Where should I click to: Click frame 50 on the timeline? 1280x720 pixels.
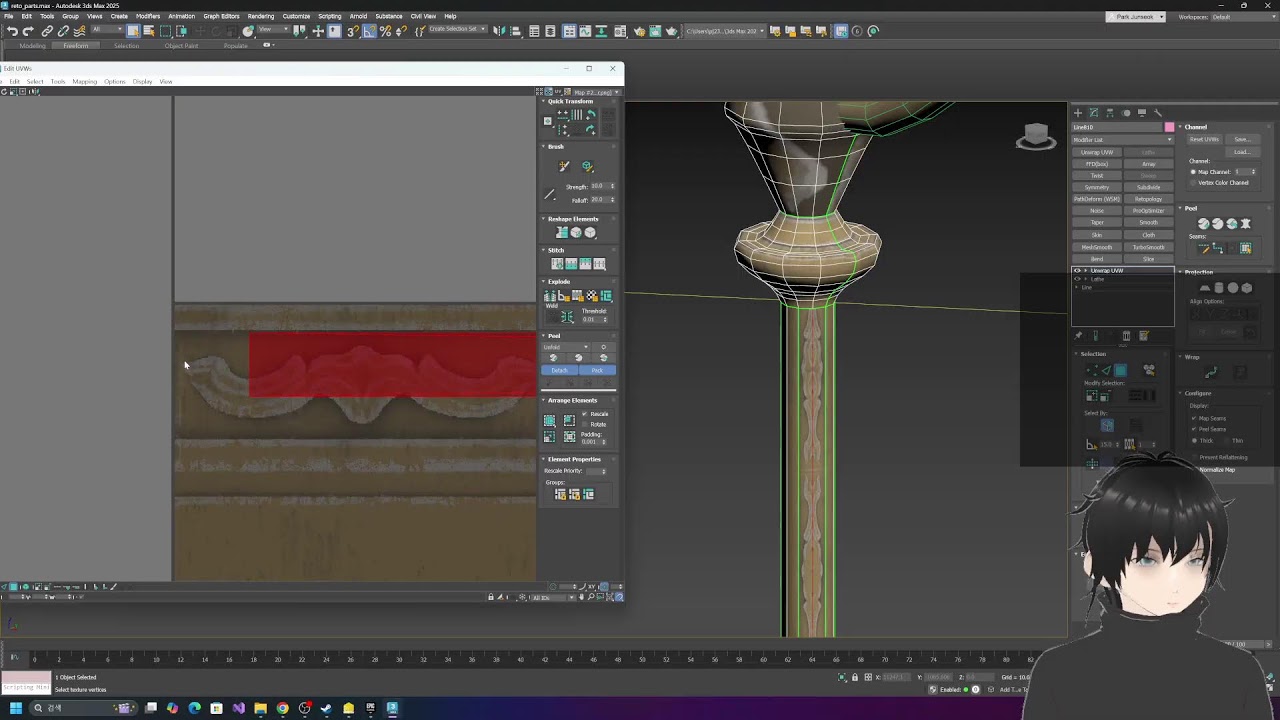(642, 660)
